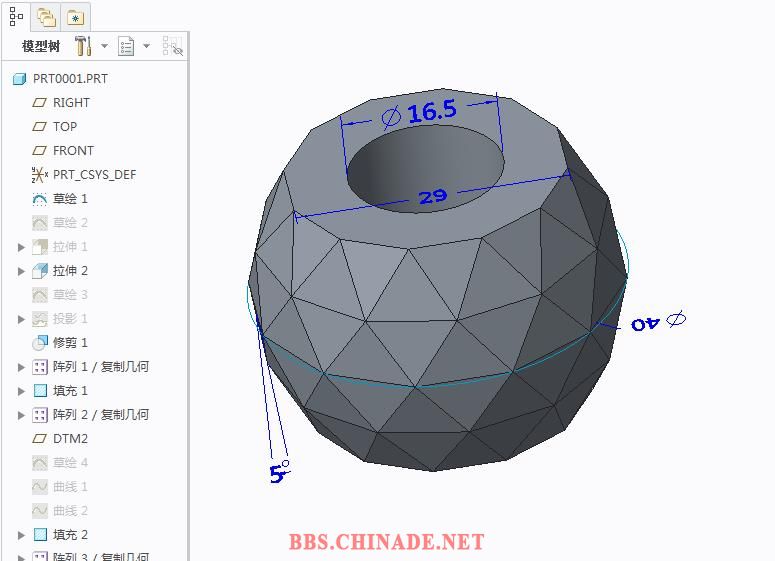The width and height of the screenshot is (775, 561).
Task: Select the hidden 曲线 1 feature
Action: click(x=70, y=487)
